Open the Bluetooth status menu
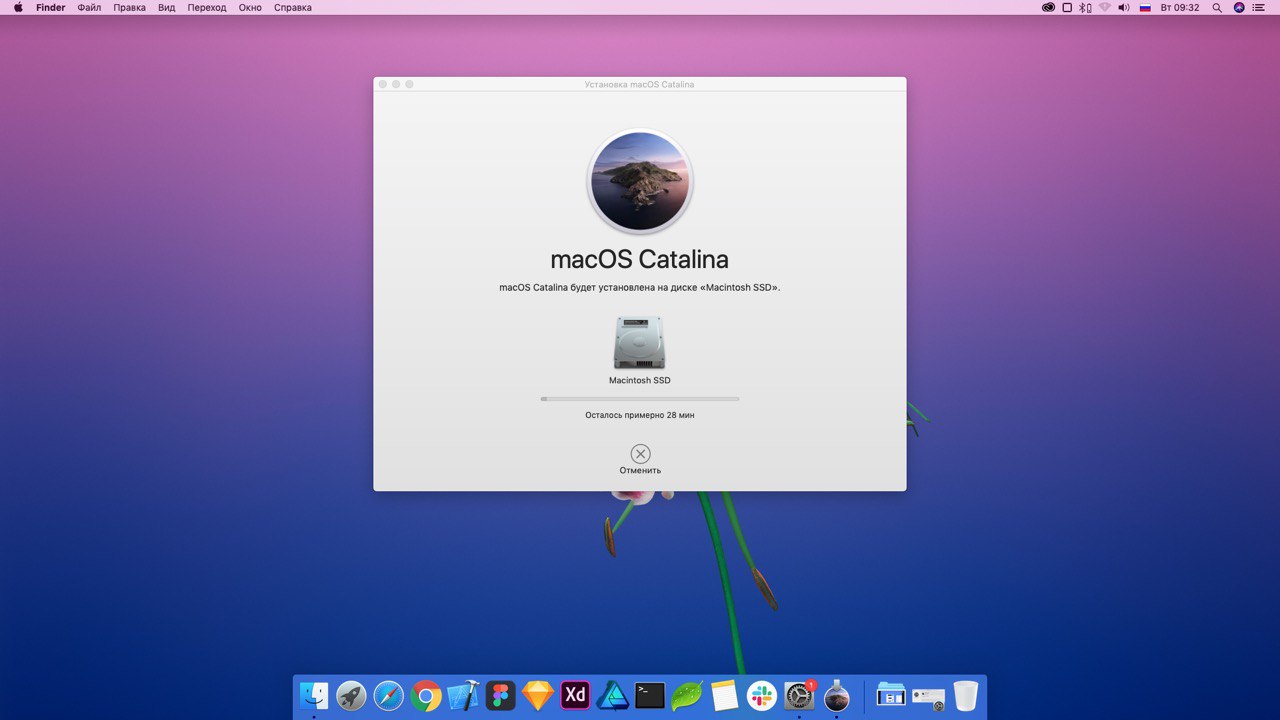 (1086, 7)
